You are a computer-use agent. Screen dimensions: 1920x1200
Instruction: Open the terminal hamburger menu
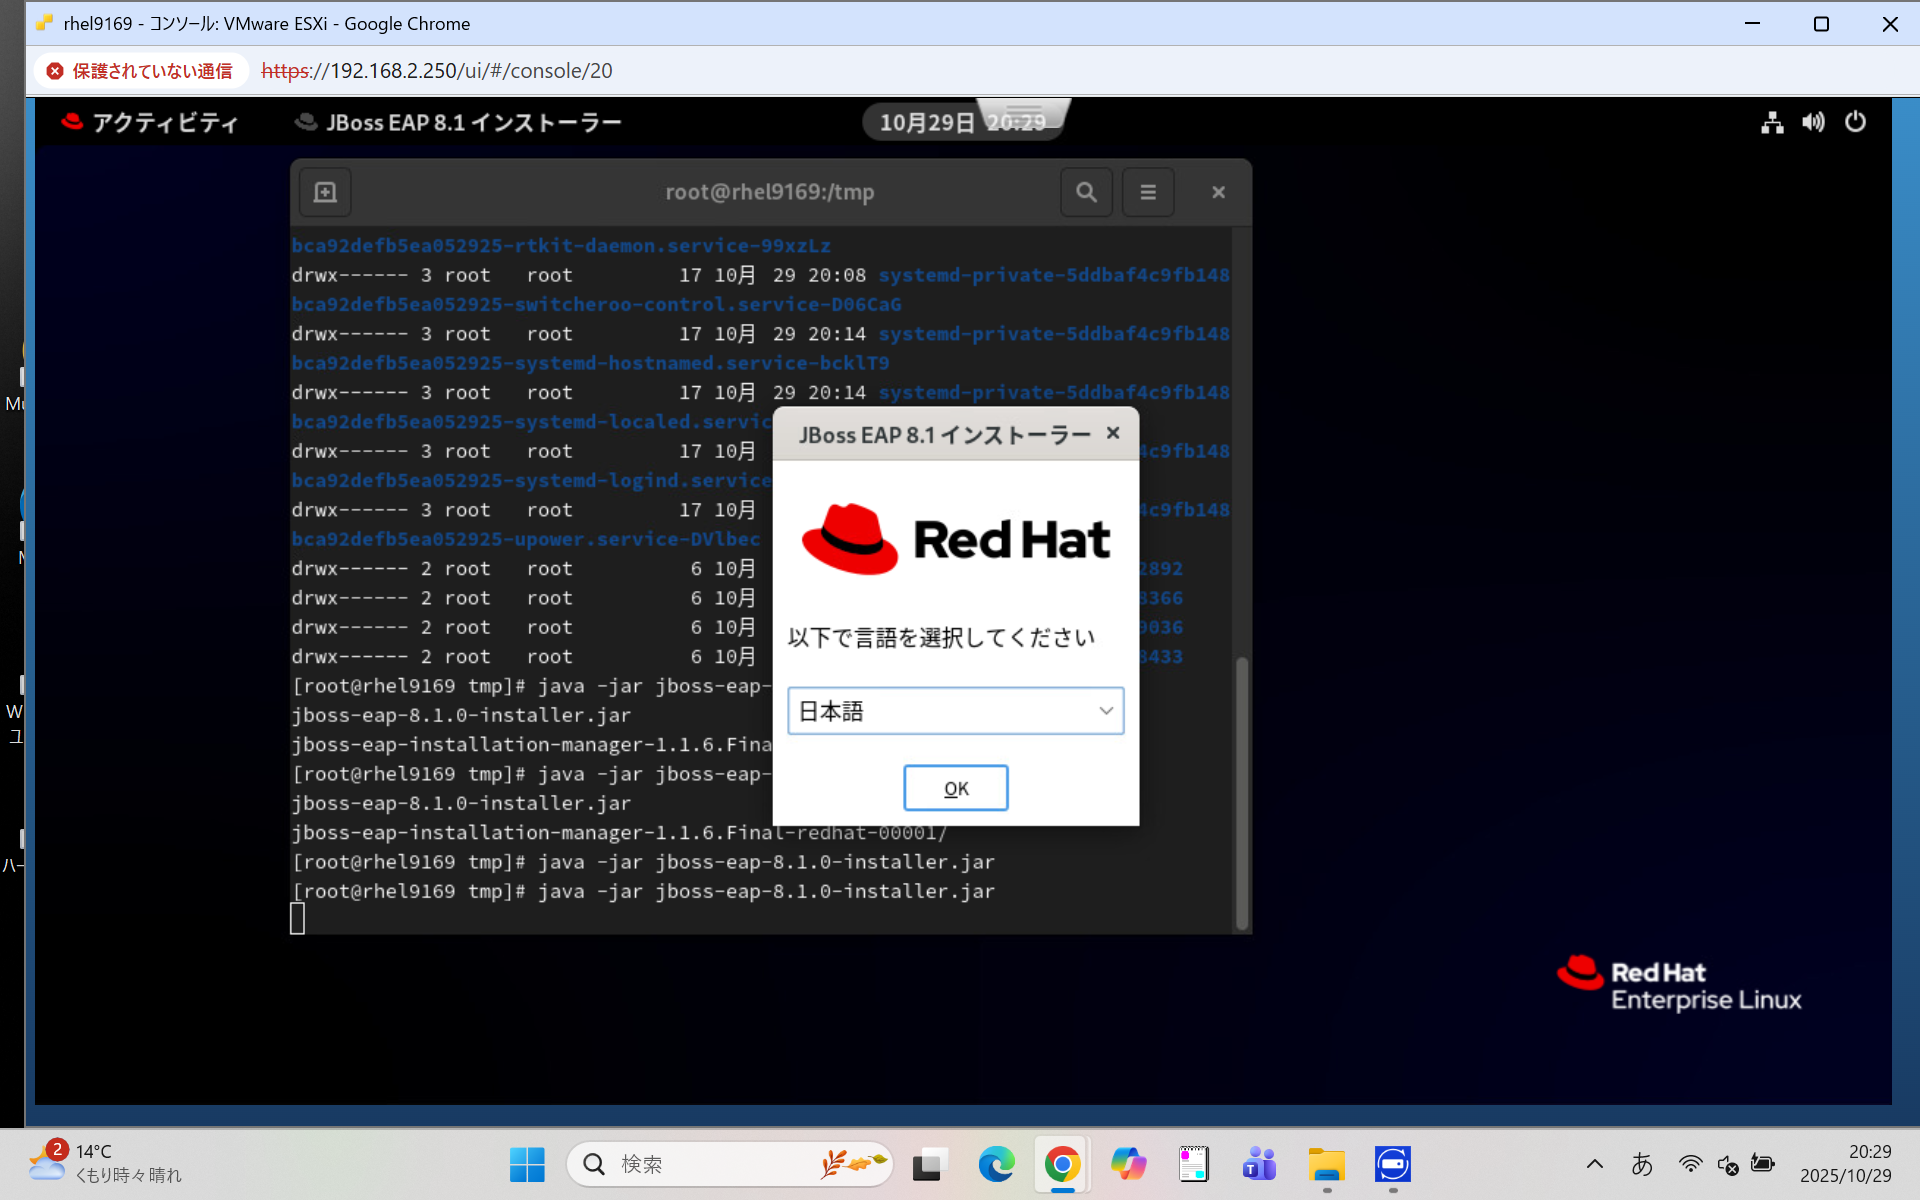(1148, 192)
